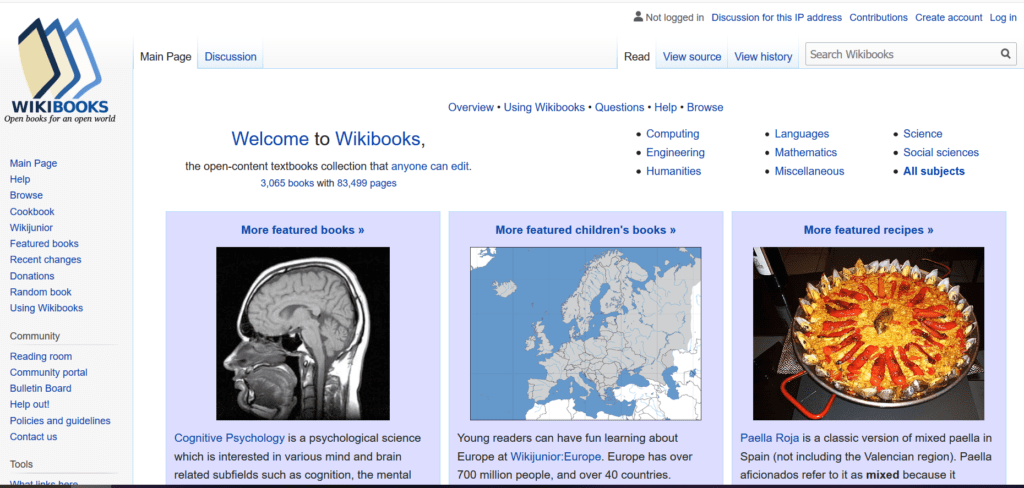Select the Main Page tab
The width and height of the screenshot is (1024, 488).
point(166,57)
